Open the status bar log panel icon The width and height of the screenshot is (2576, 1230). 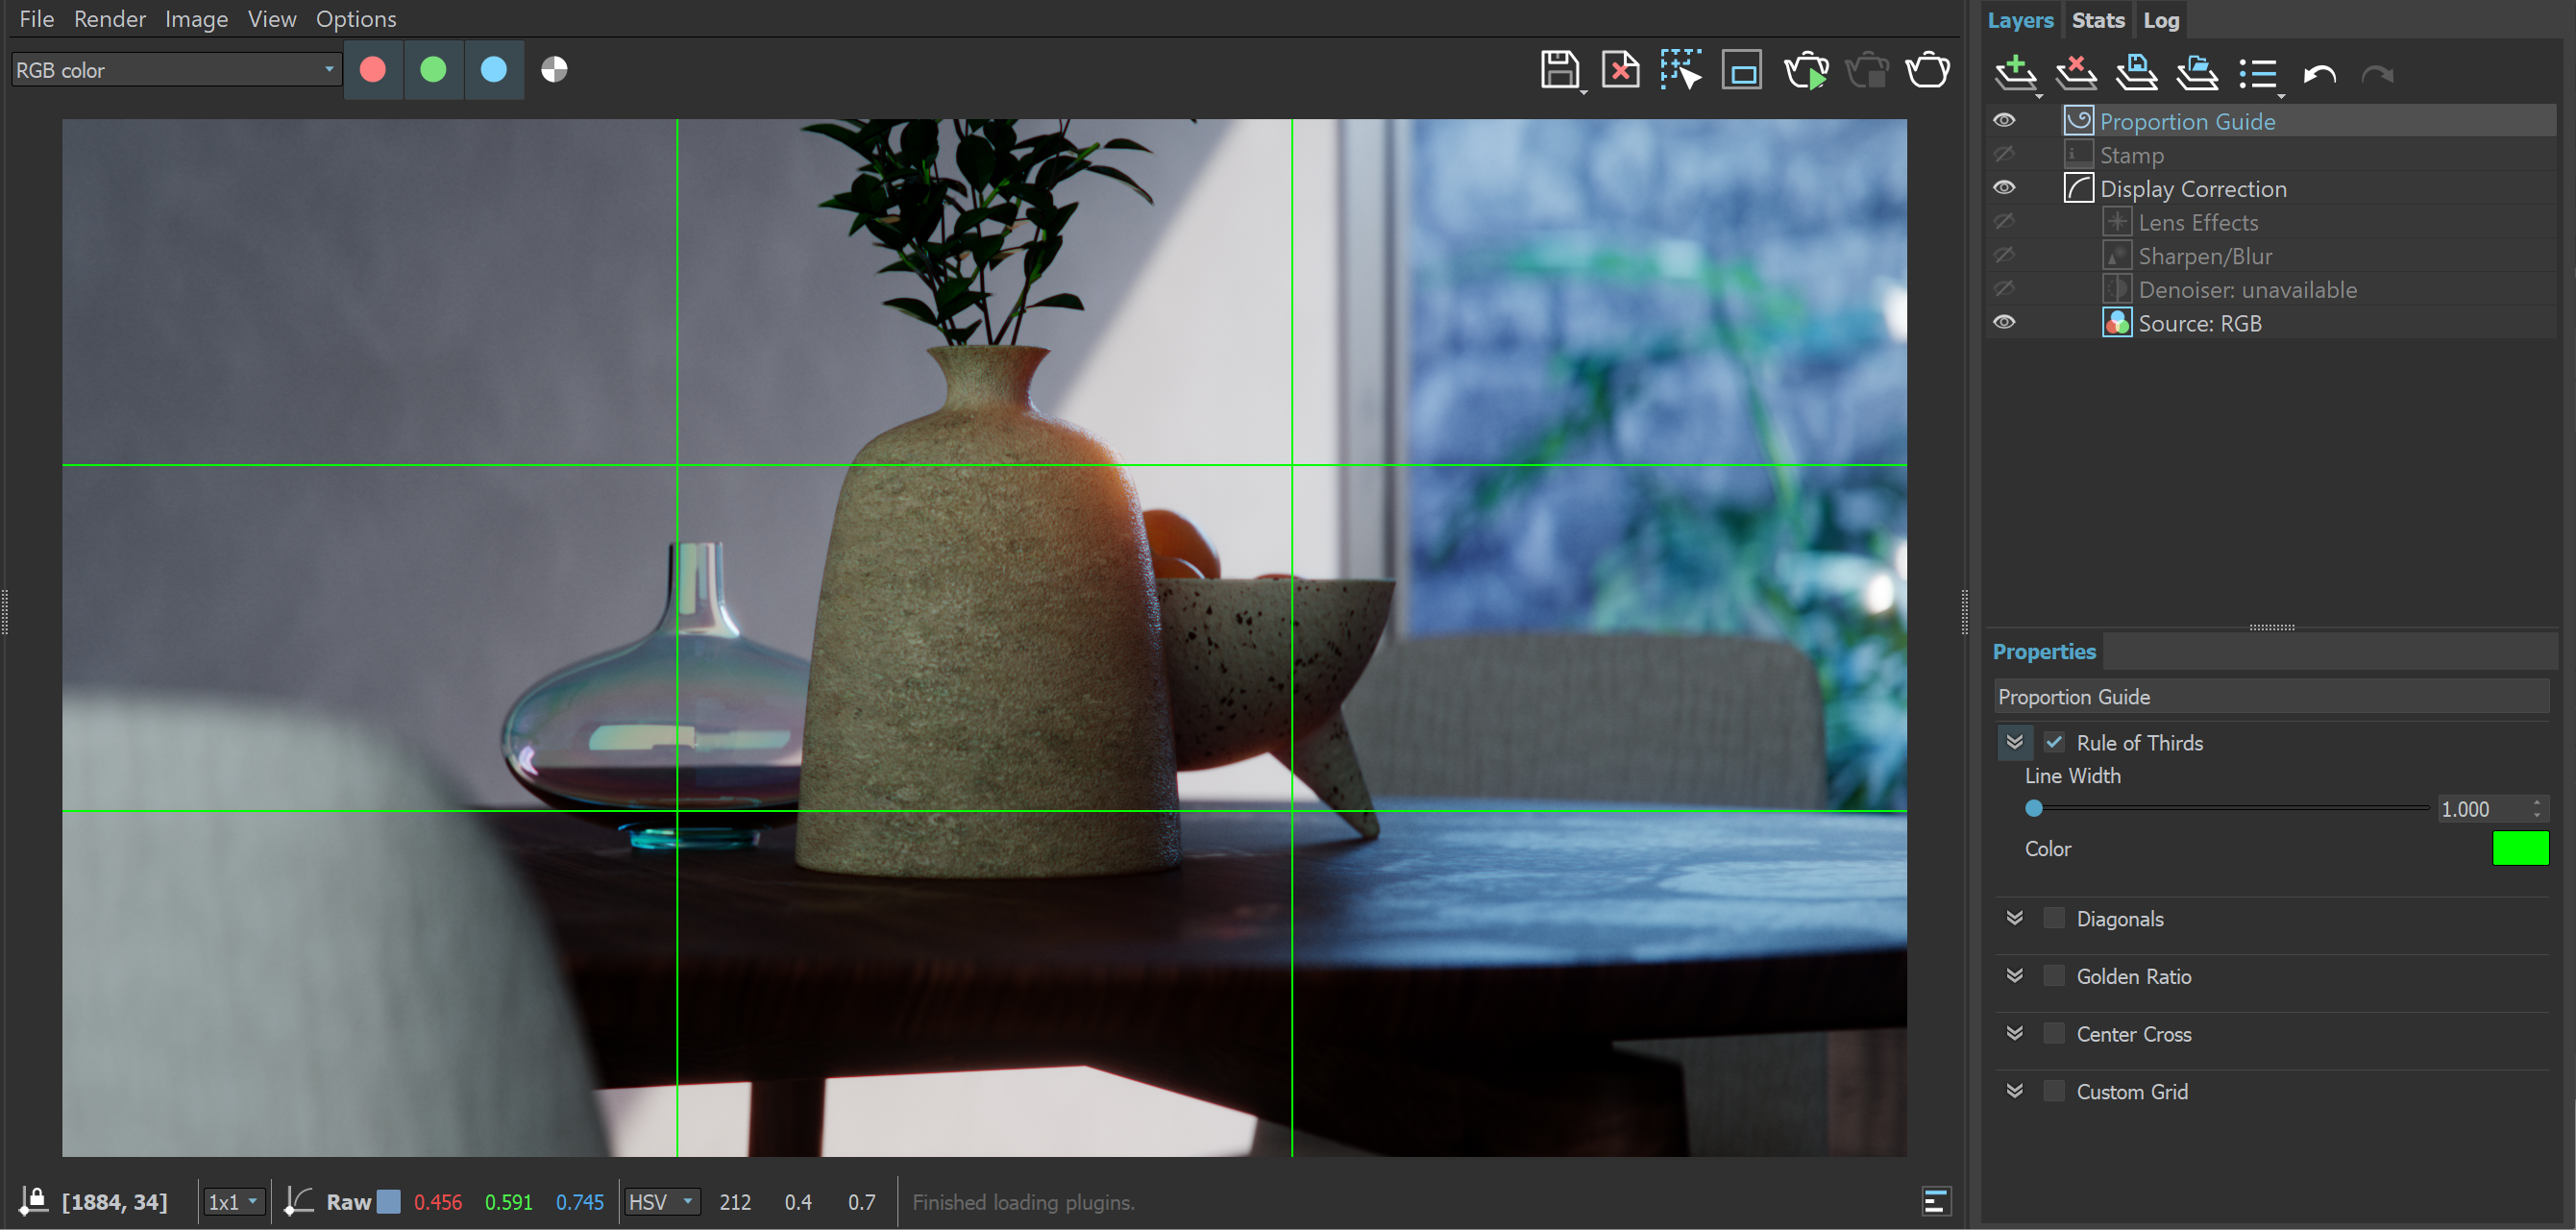[1937, 1201]
